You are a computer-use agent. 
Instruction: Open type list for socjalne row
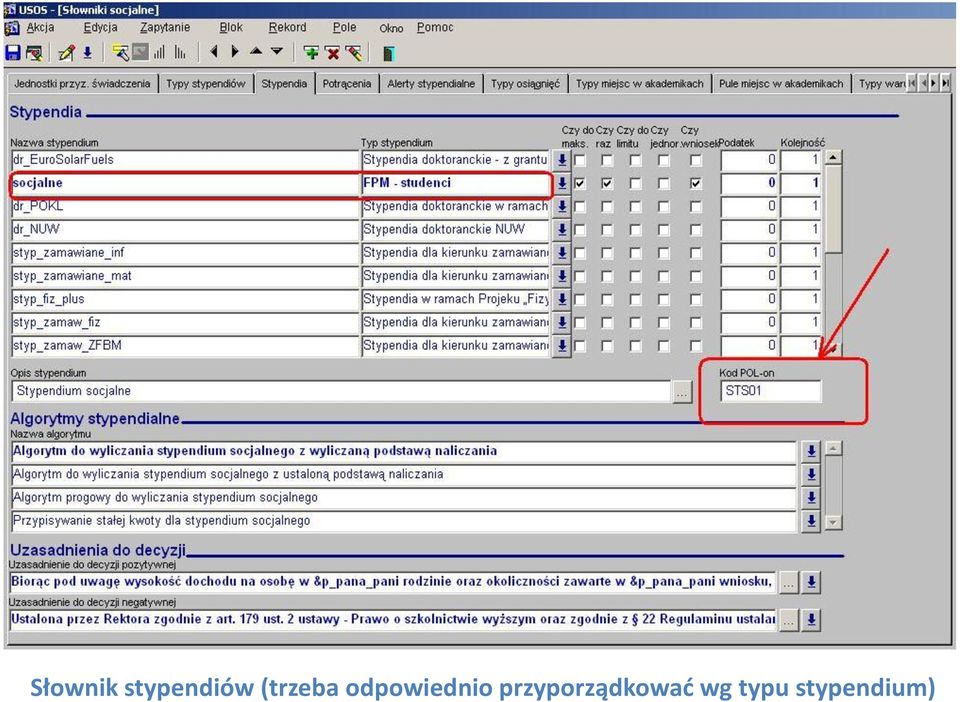(x=561, y=183)
